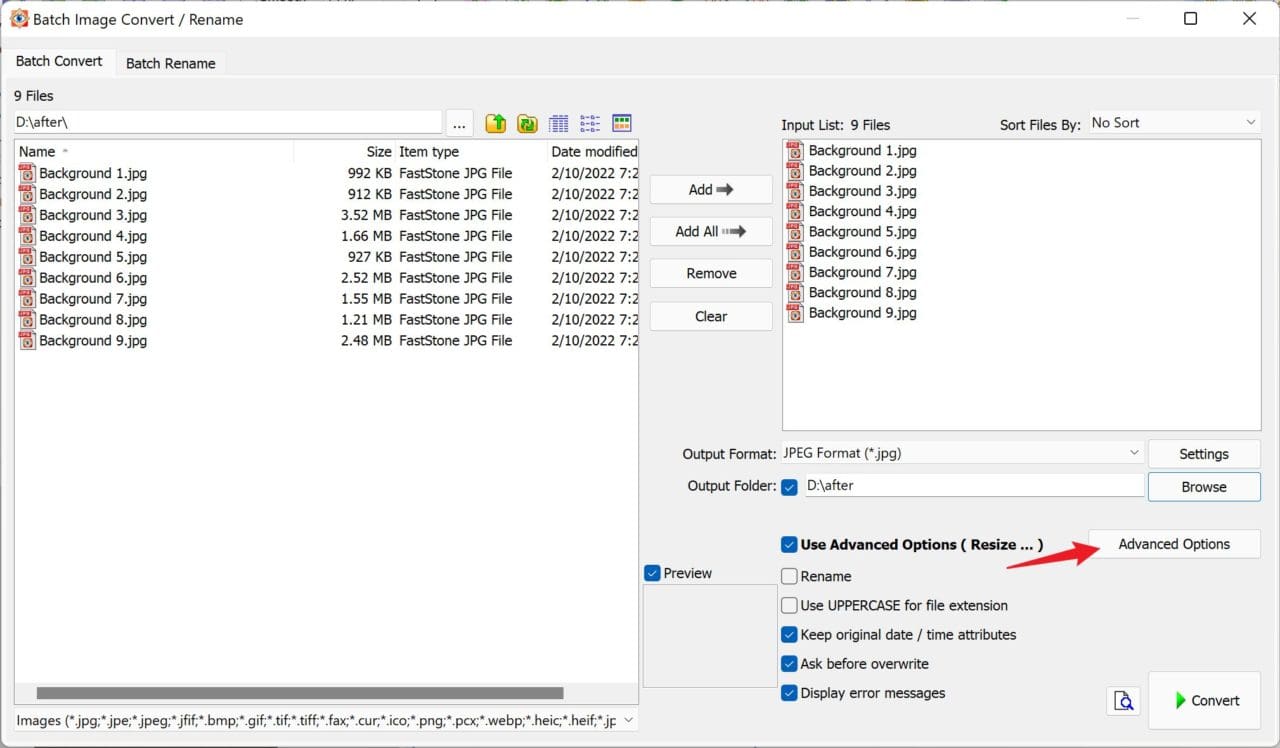Image resolution: width=1280 pixels, height=748 pixels.
Task: Switch to the Batch Rename tab
Action: [x=170, y=63]
